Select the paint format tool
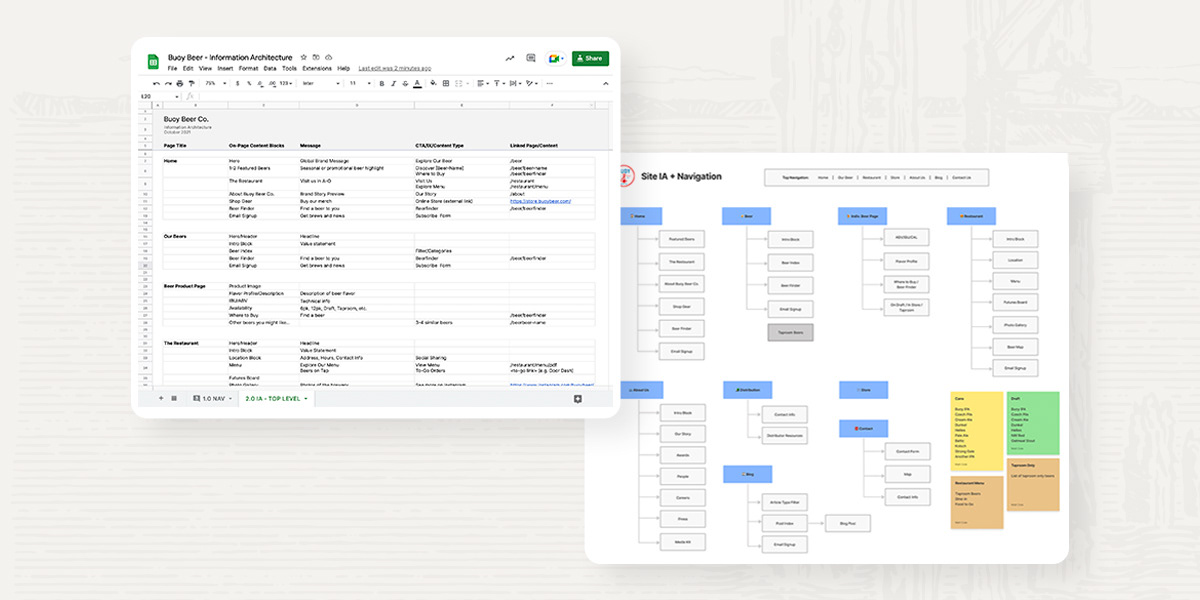The height and width of the screenshot is (600, 1200). pos(191,83)
